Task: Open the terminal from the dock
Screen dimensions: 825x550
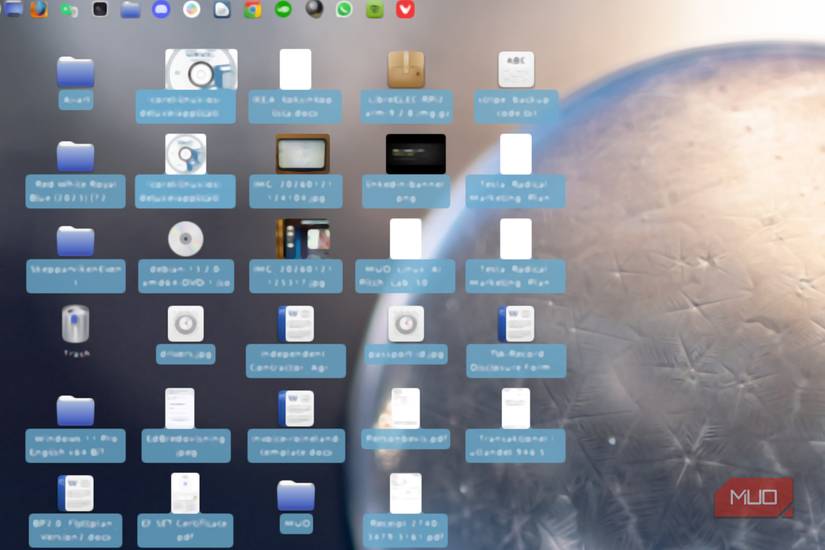Action: tap(99, 9)
